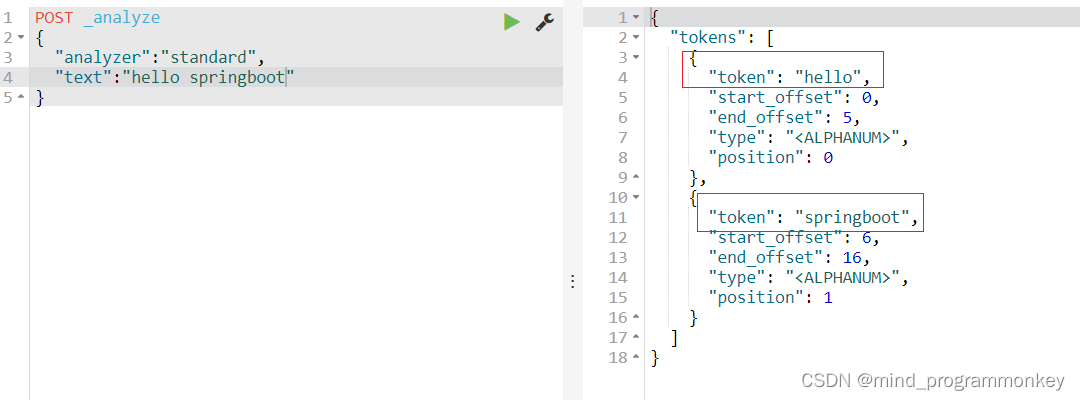Place cursor on the "POST _analyze" line
The width and height of the screenshot is (1080, 400).
pos(97,18)
